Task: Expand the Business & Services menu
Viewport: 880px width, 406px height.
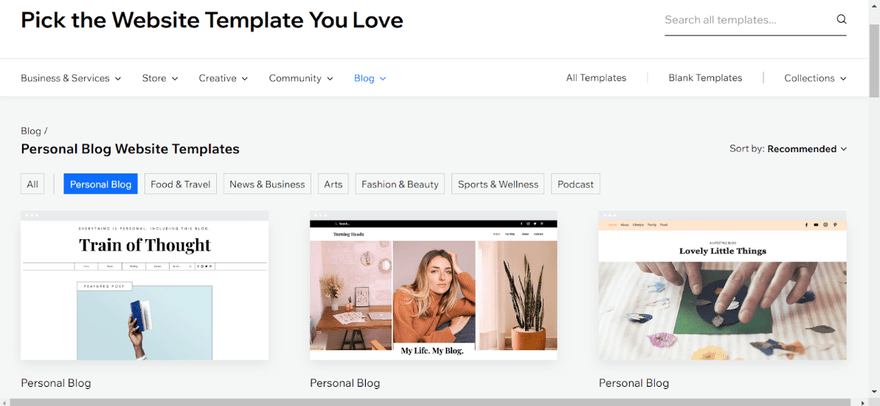Action: pyautogui.click(x=71, y=78)
